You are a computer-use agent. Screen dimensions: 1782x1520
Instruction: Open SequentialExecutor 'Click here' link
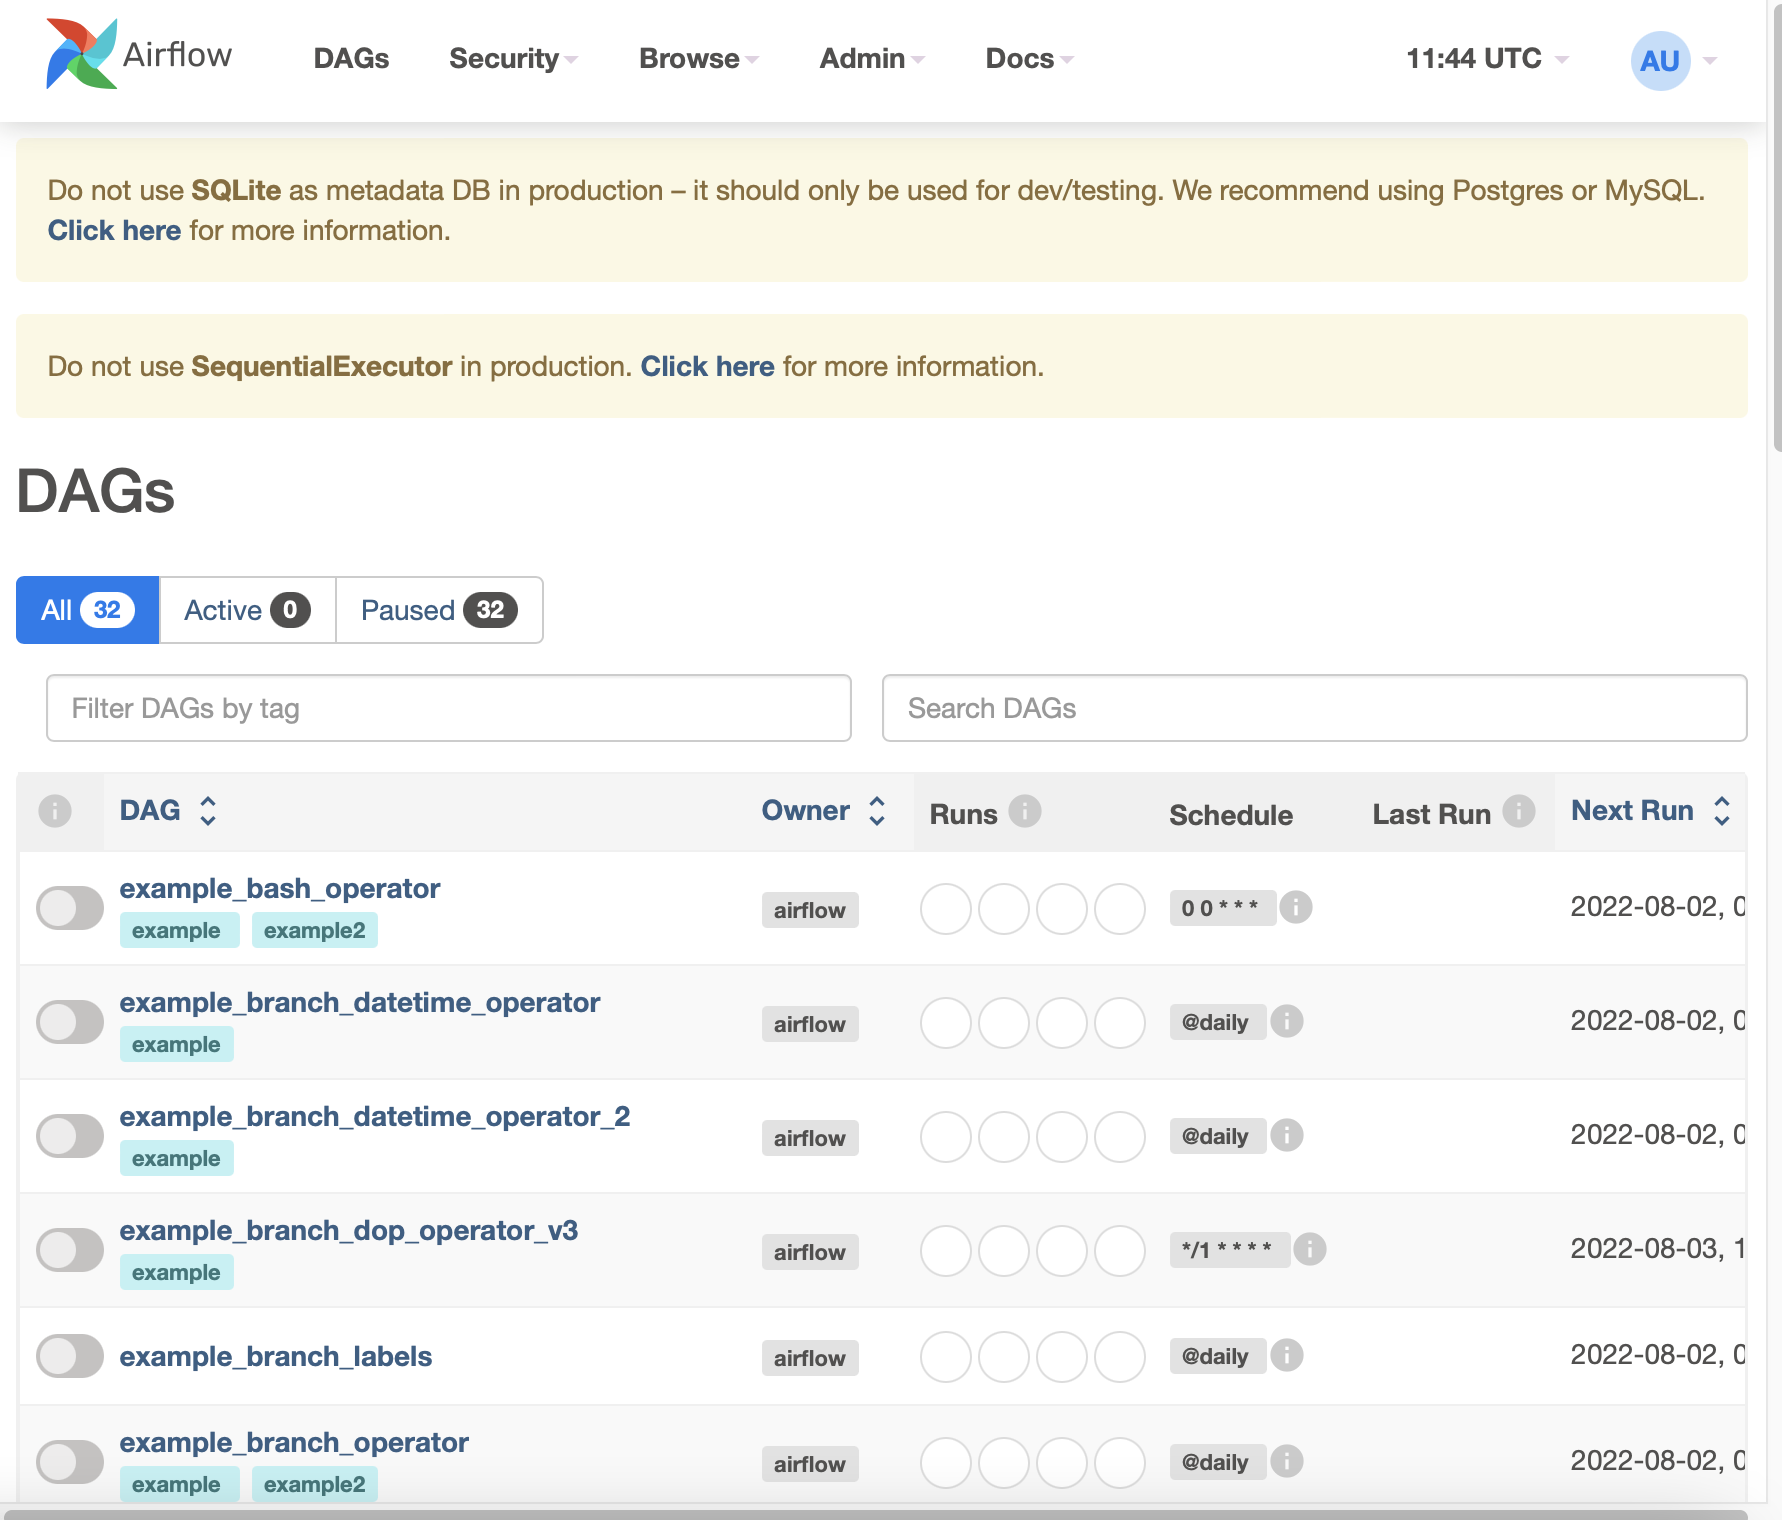point(707,367)
